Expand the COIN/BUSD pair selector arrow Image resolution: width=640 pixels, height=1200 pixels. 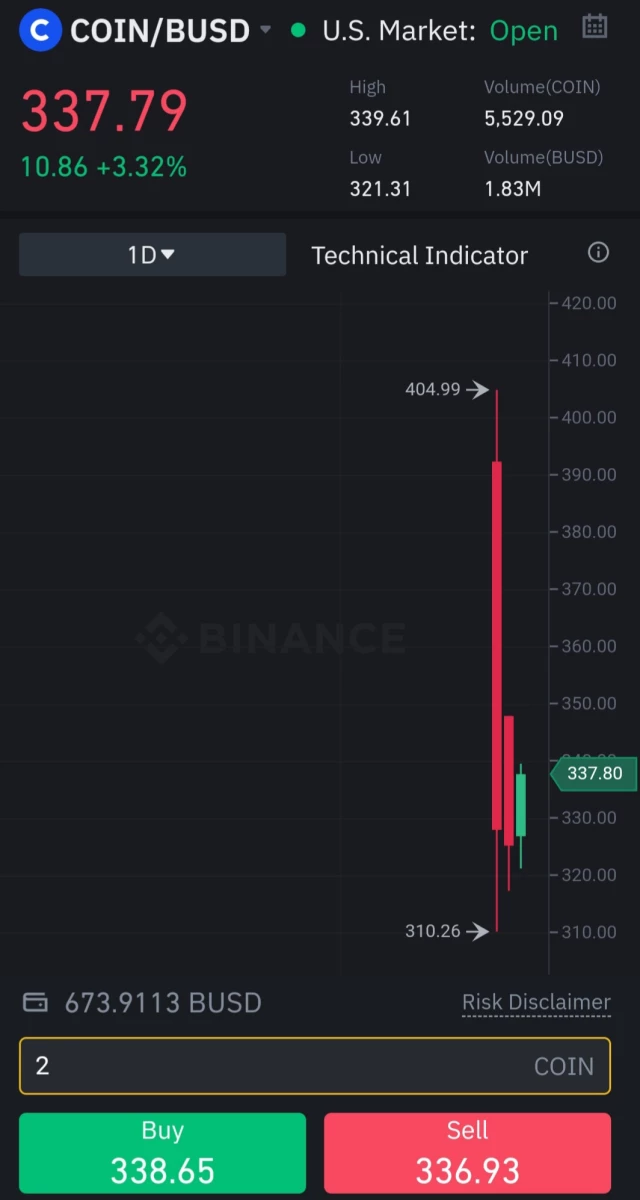coord(265,30)
